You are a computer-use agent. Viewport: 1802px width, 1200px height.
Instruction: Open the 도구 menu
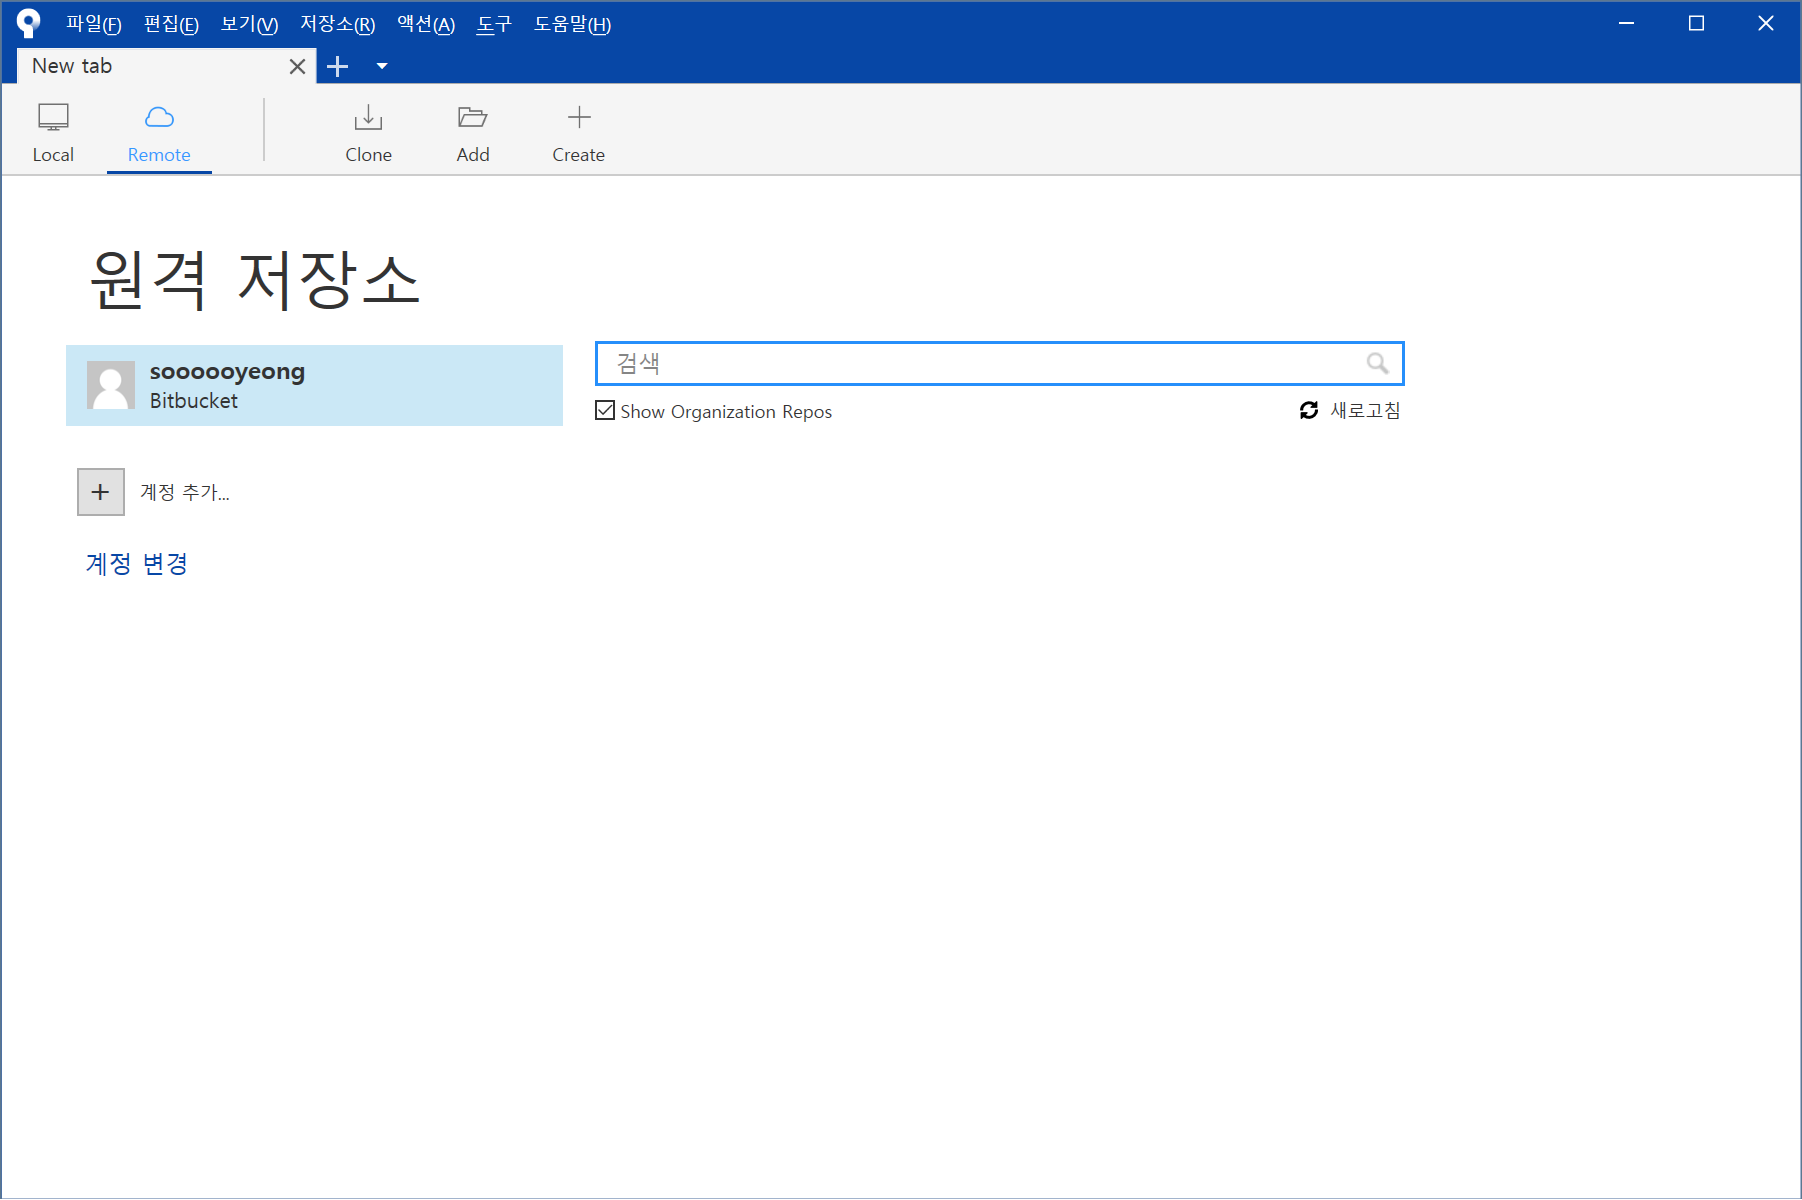point(494,24)
